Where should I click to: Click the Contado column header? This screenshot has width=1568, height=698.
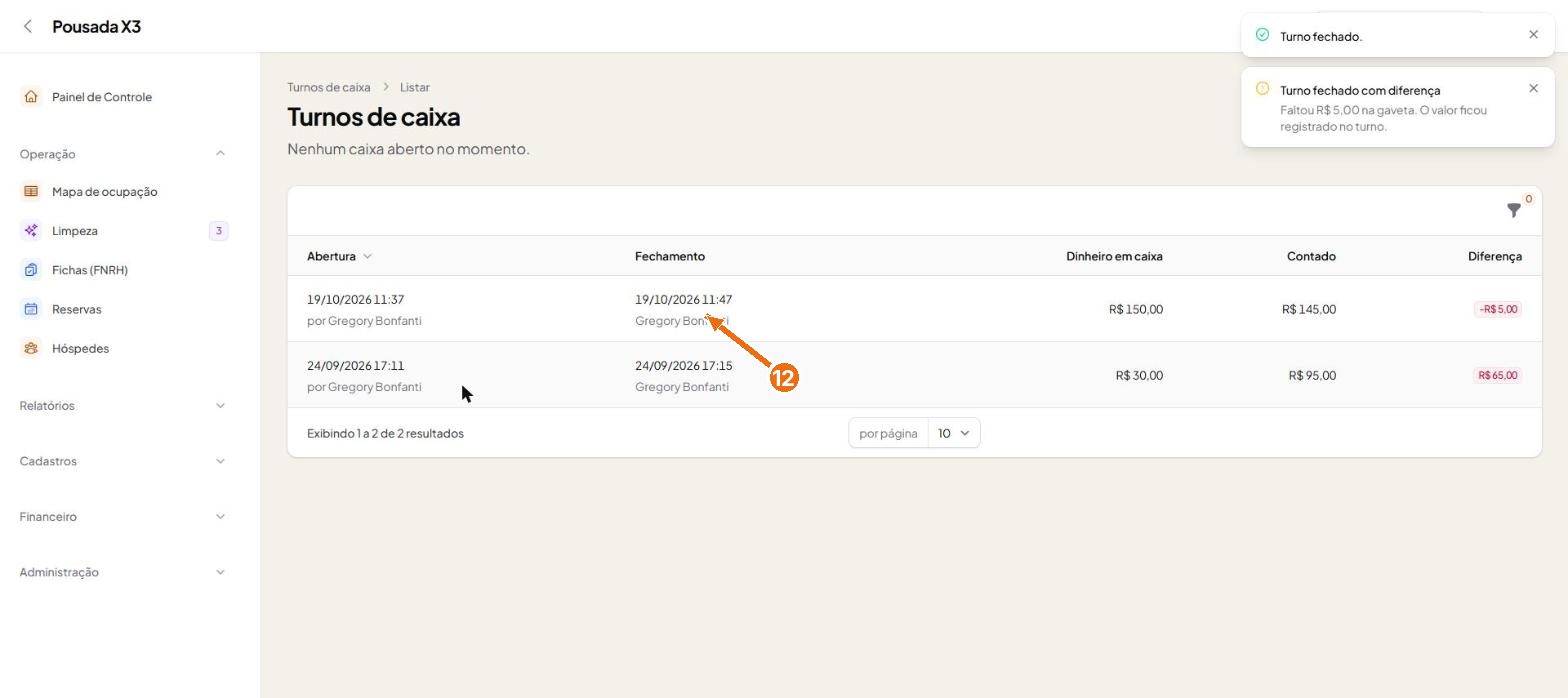coord(1311,256)
